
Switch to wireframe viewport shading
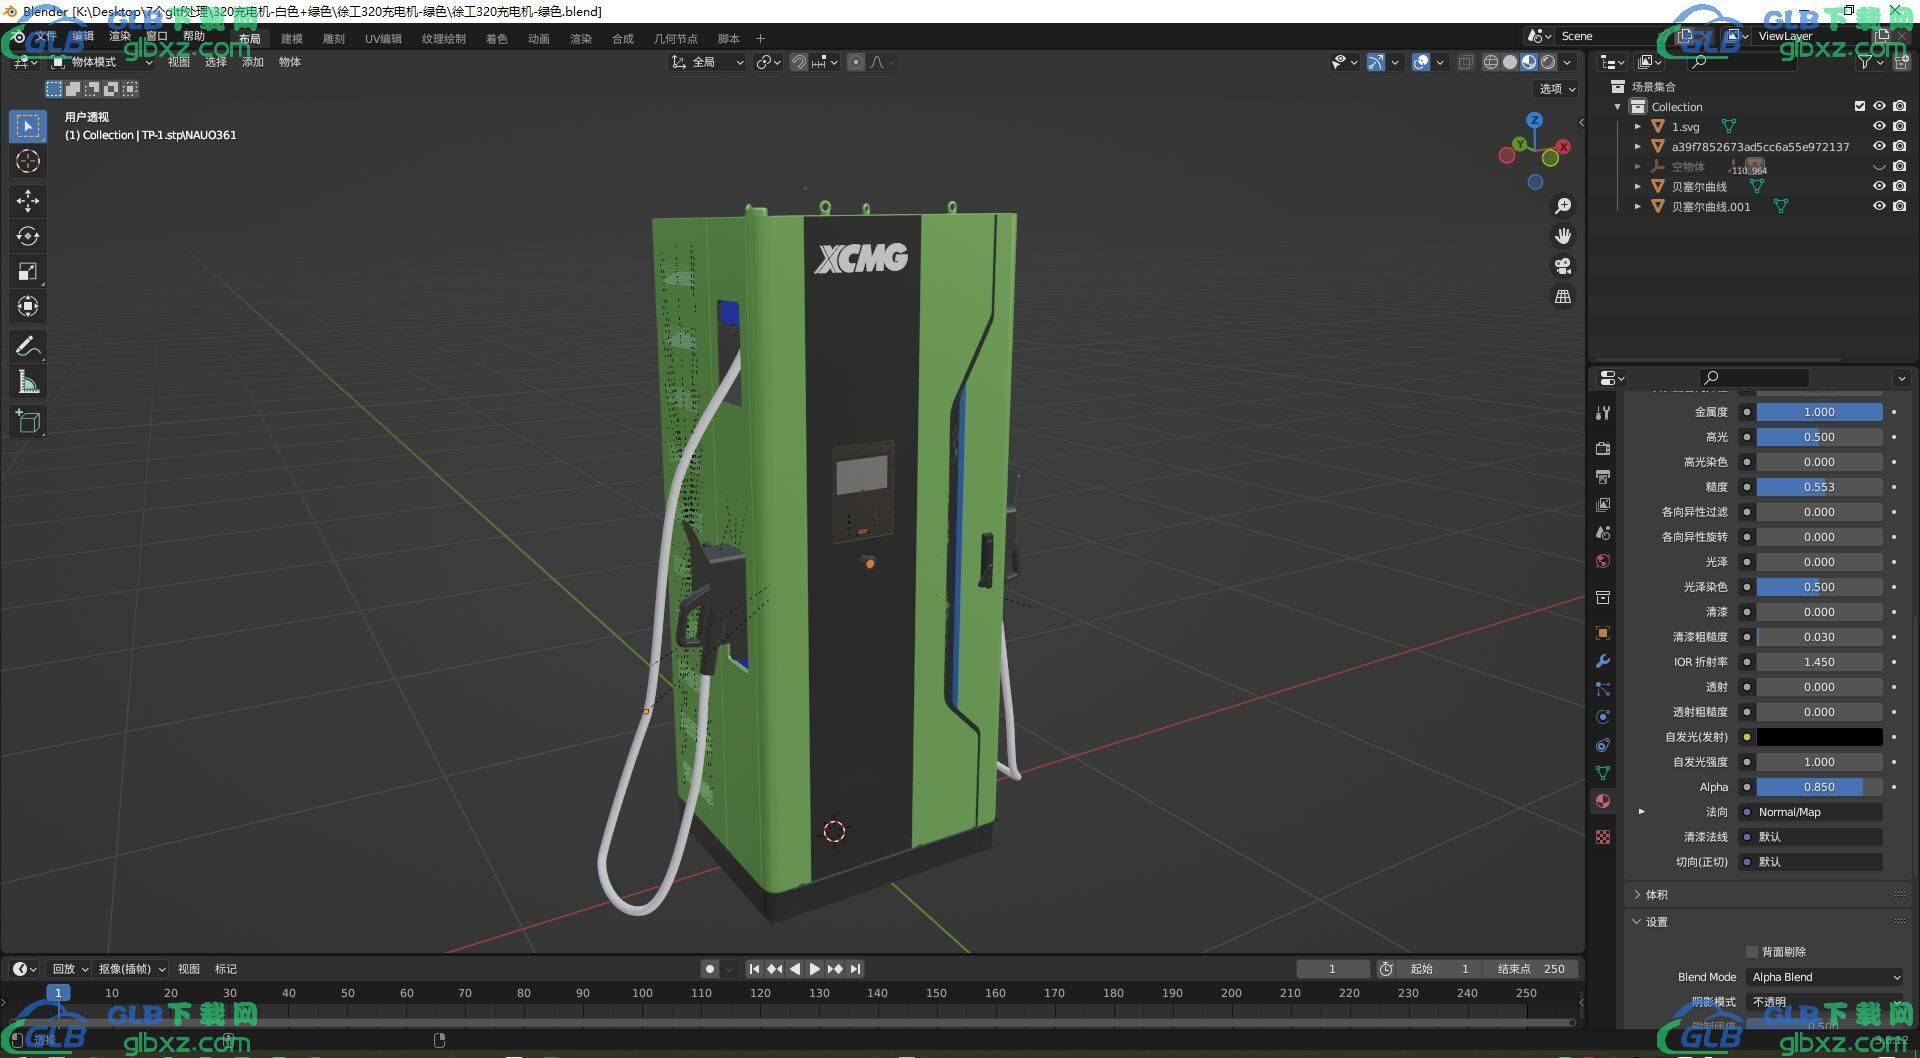(x=1490, y=62)
